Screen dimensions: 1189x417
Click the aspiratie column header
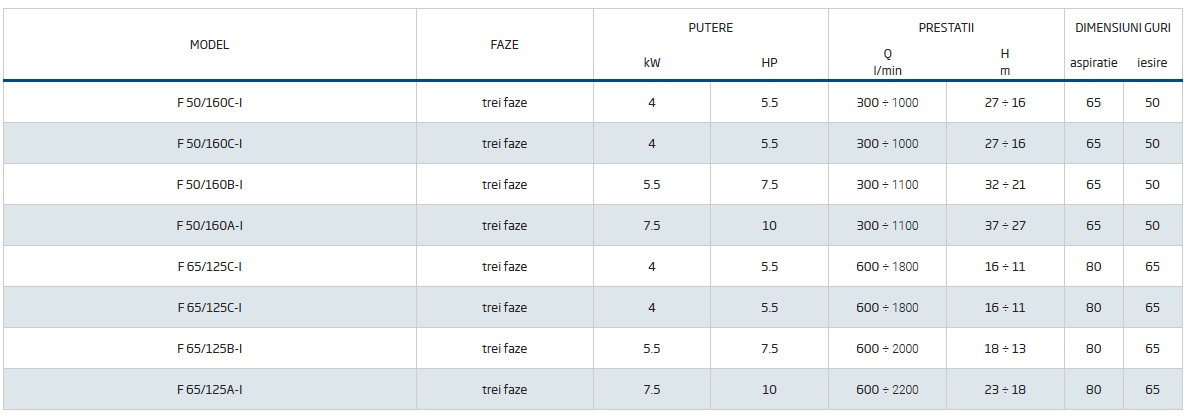point(1093,62)
